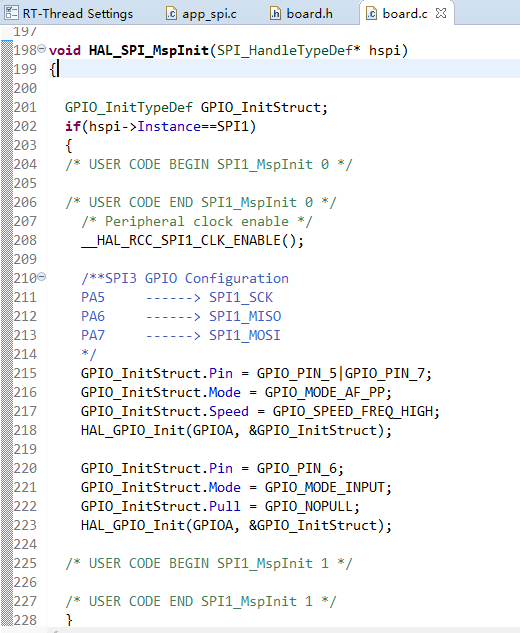Click the board.h header file icon
Viewport: 520px width, 633px height.
pos(275,13)
